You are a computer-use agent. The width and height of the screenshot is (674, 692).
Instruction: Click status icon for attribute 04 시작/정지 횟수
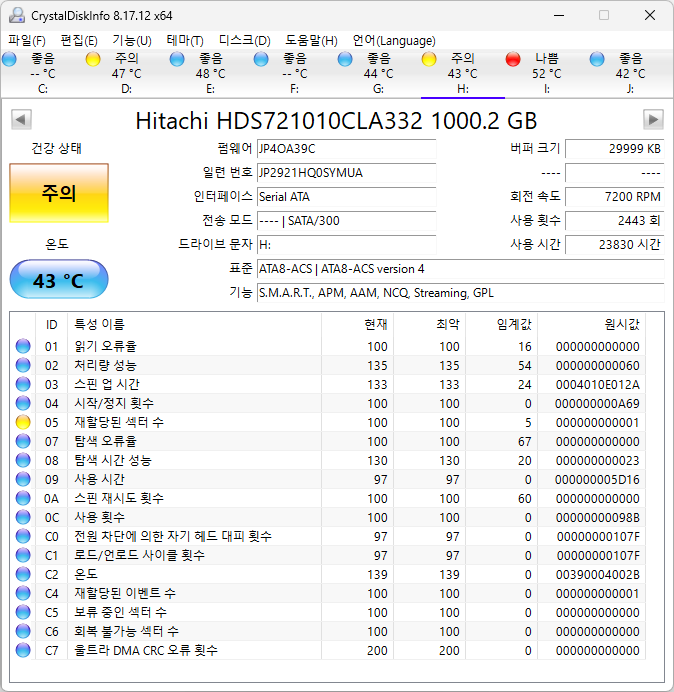[23, 403]
